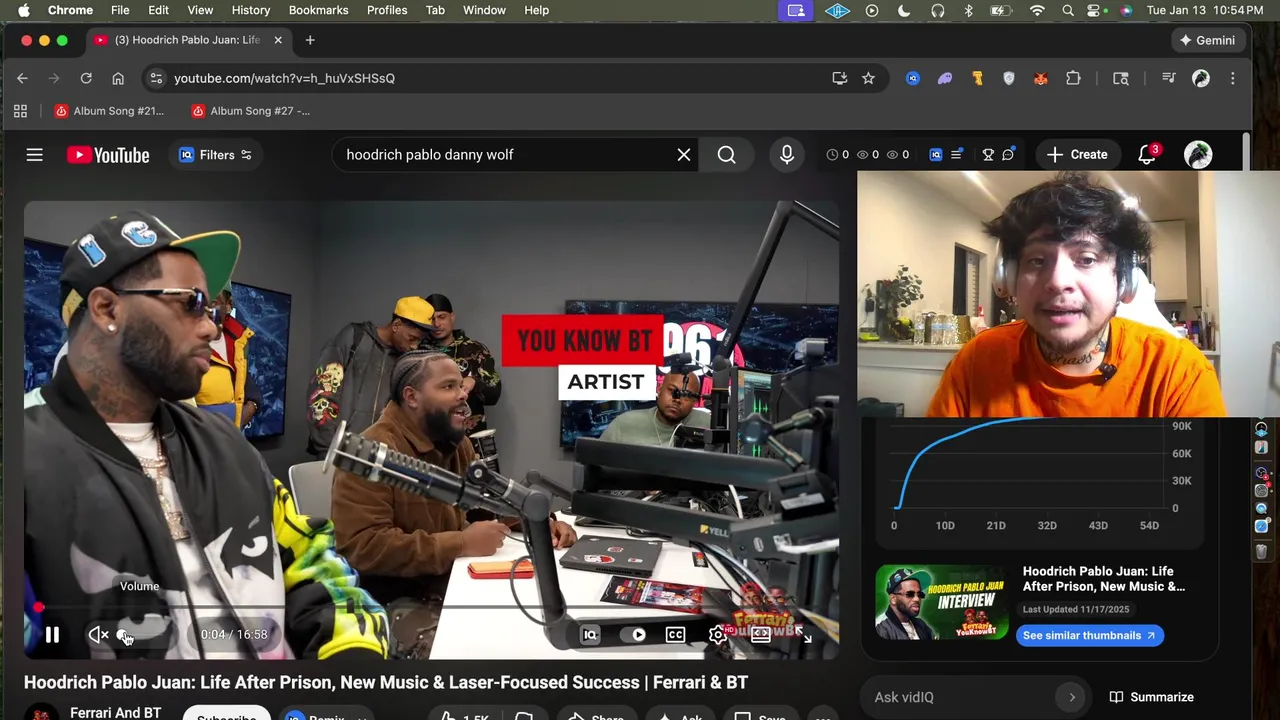This screenshot has height=720, width=1280.
Task: Open the Album Song #27 bookmark
Action: (250, 111)
